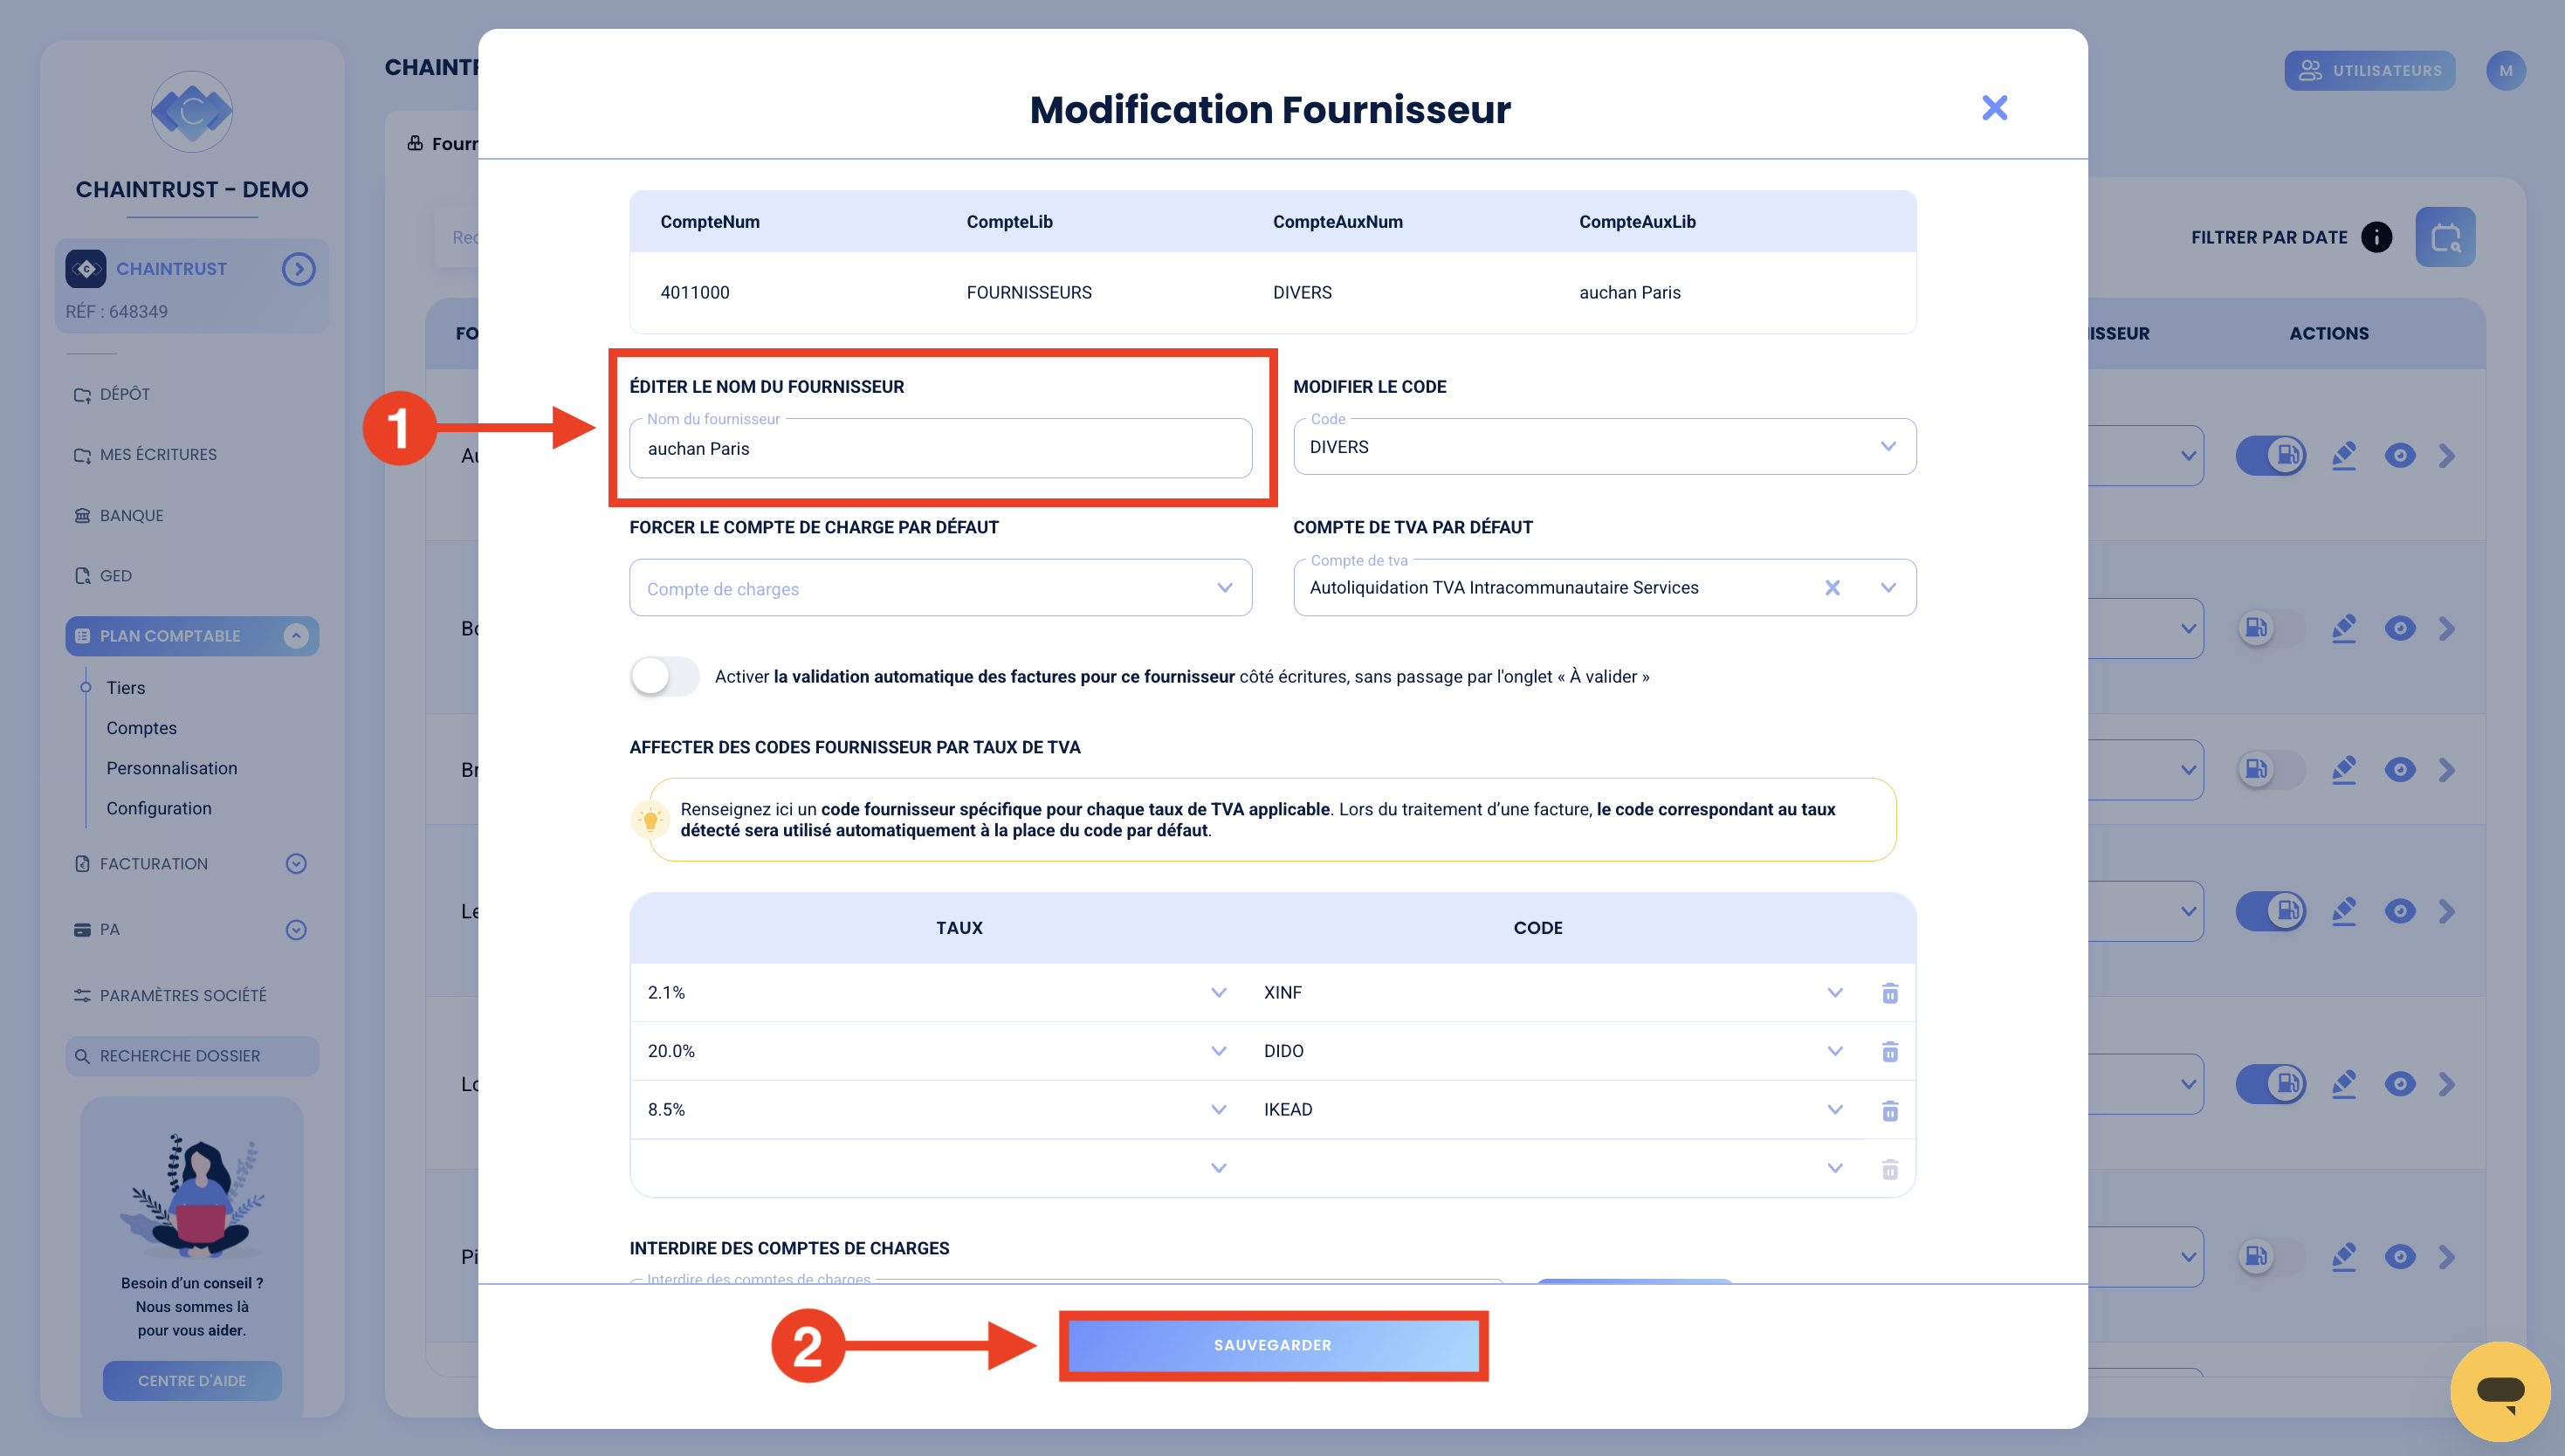The width and height of the screenshot is (2565, 1456).
Task: Toggle the first supplier row switch
Action: point(2271,456)
